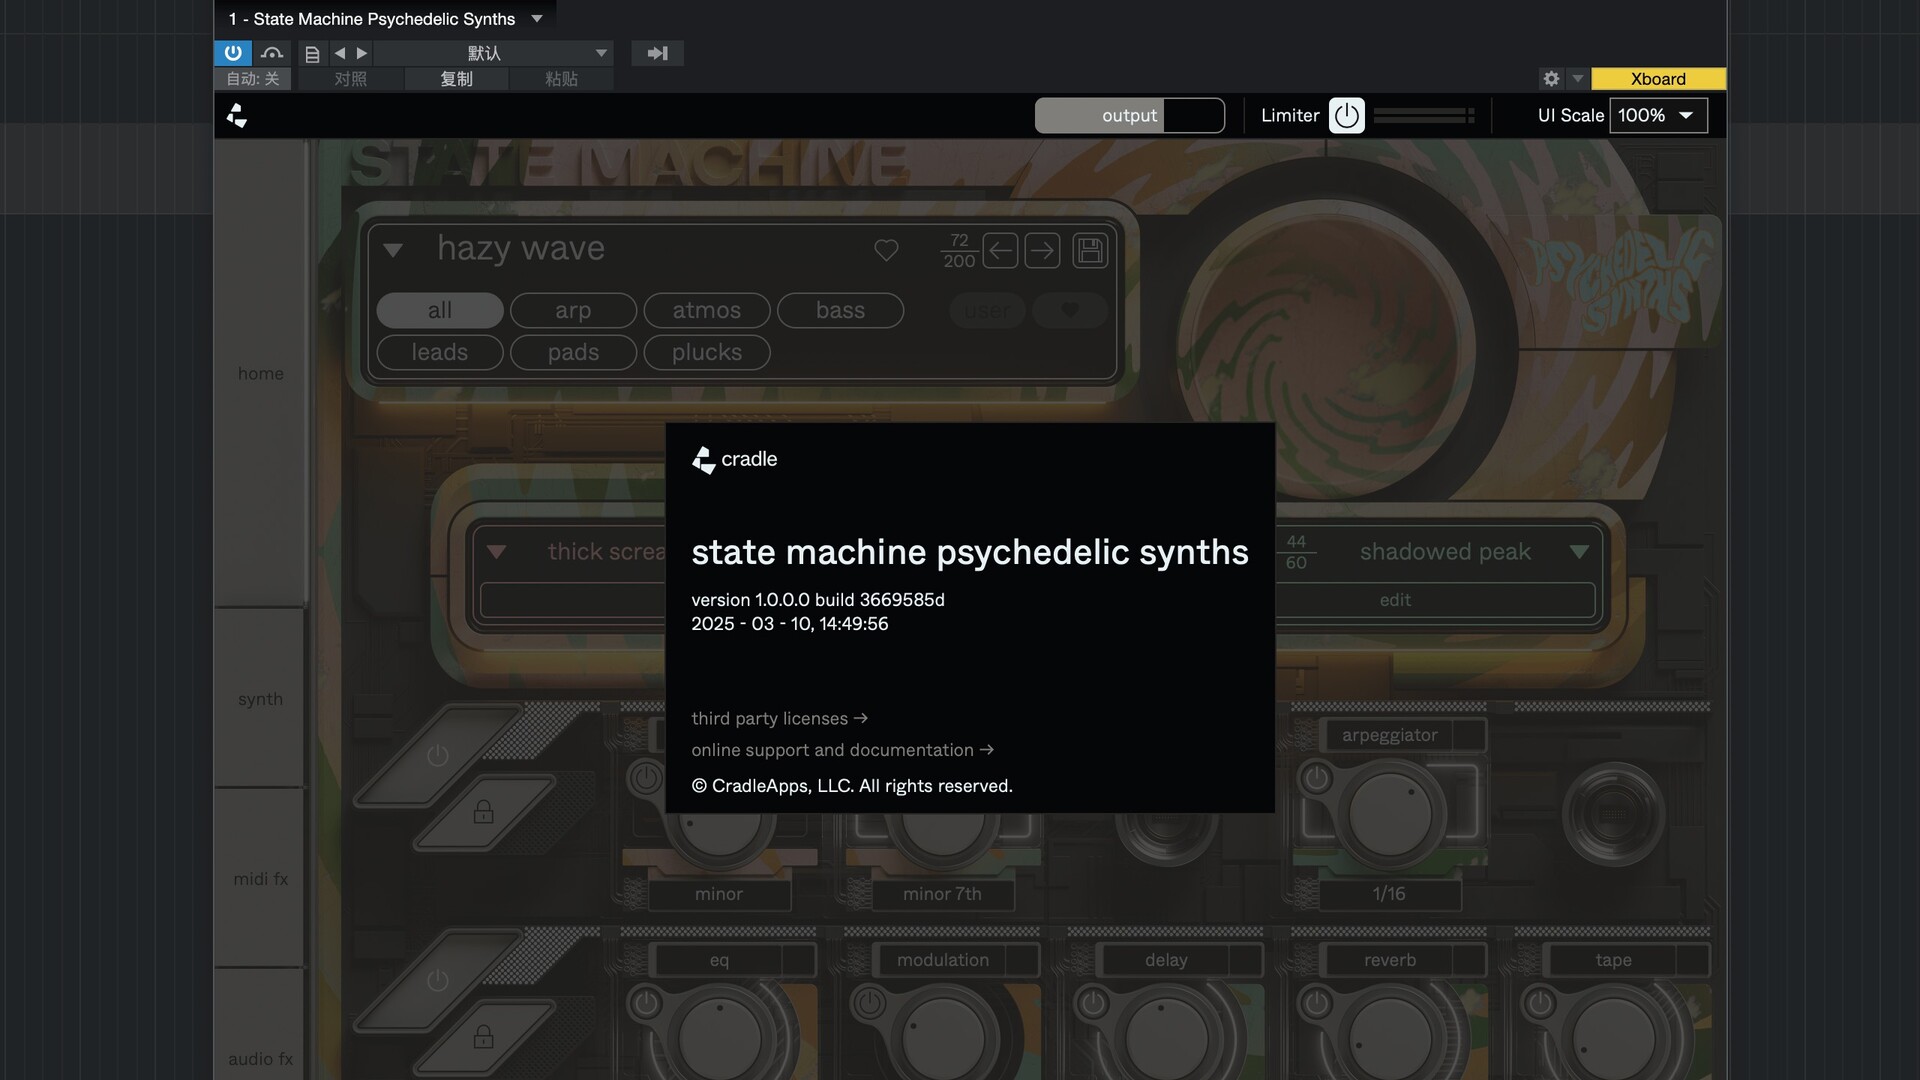The image size is (1920, 1080).
Task: Open the plugin settings gear icon
Action: pos(1551,79)
